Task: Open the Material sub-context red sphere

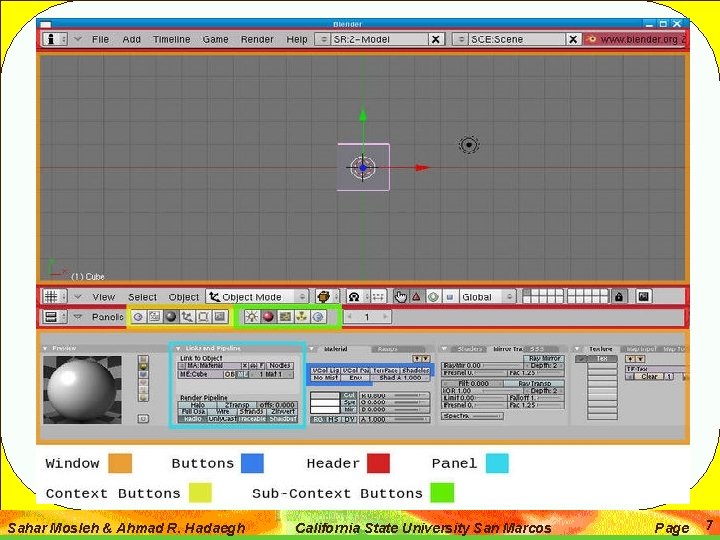Action: pyautogui.click(x=268, y=317)
